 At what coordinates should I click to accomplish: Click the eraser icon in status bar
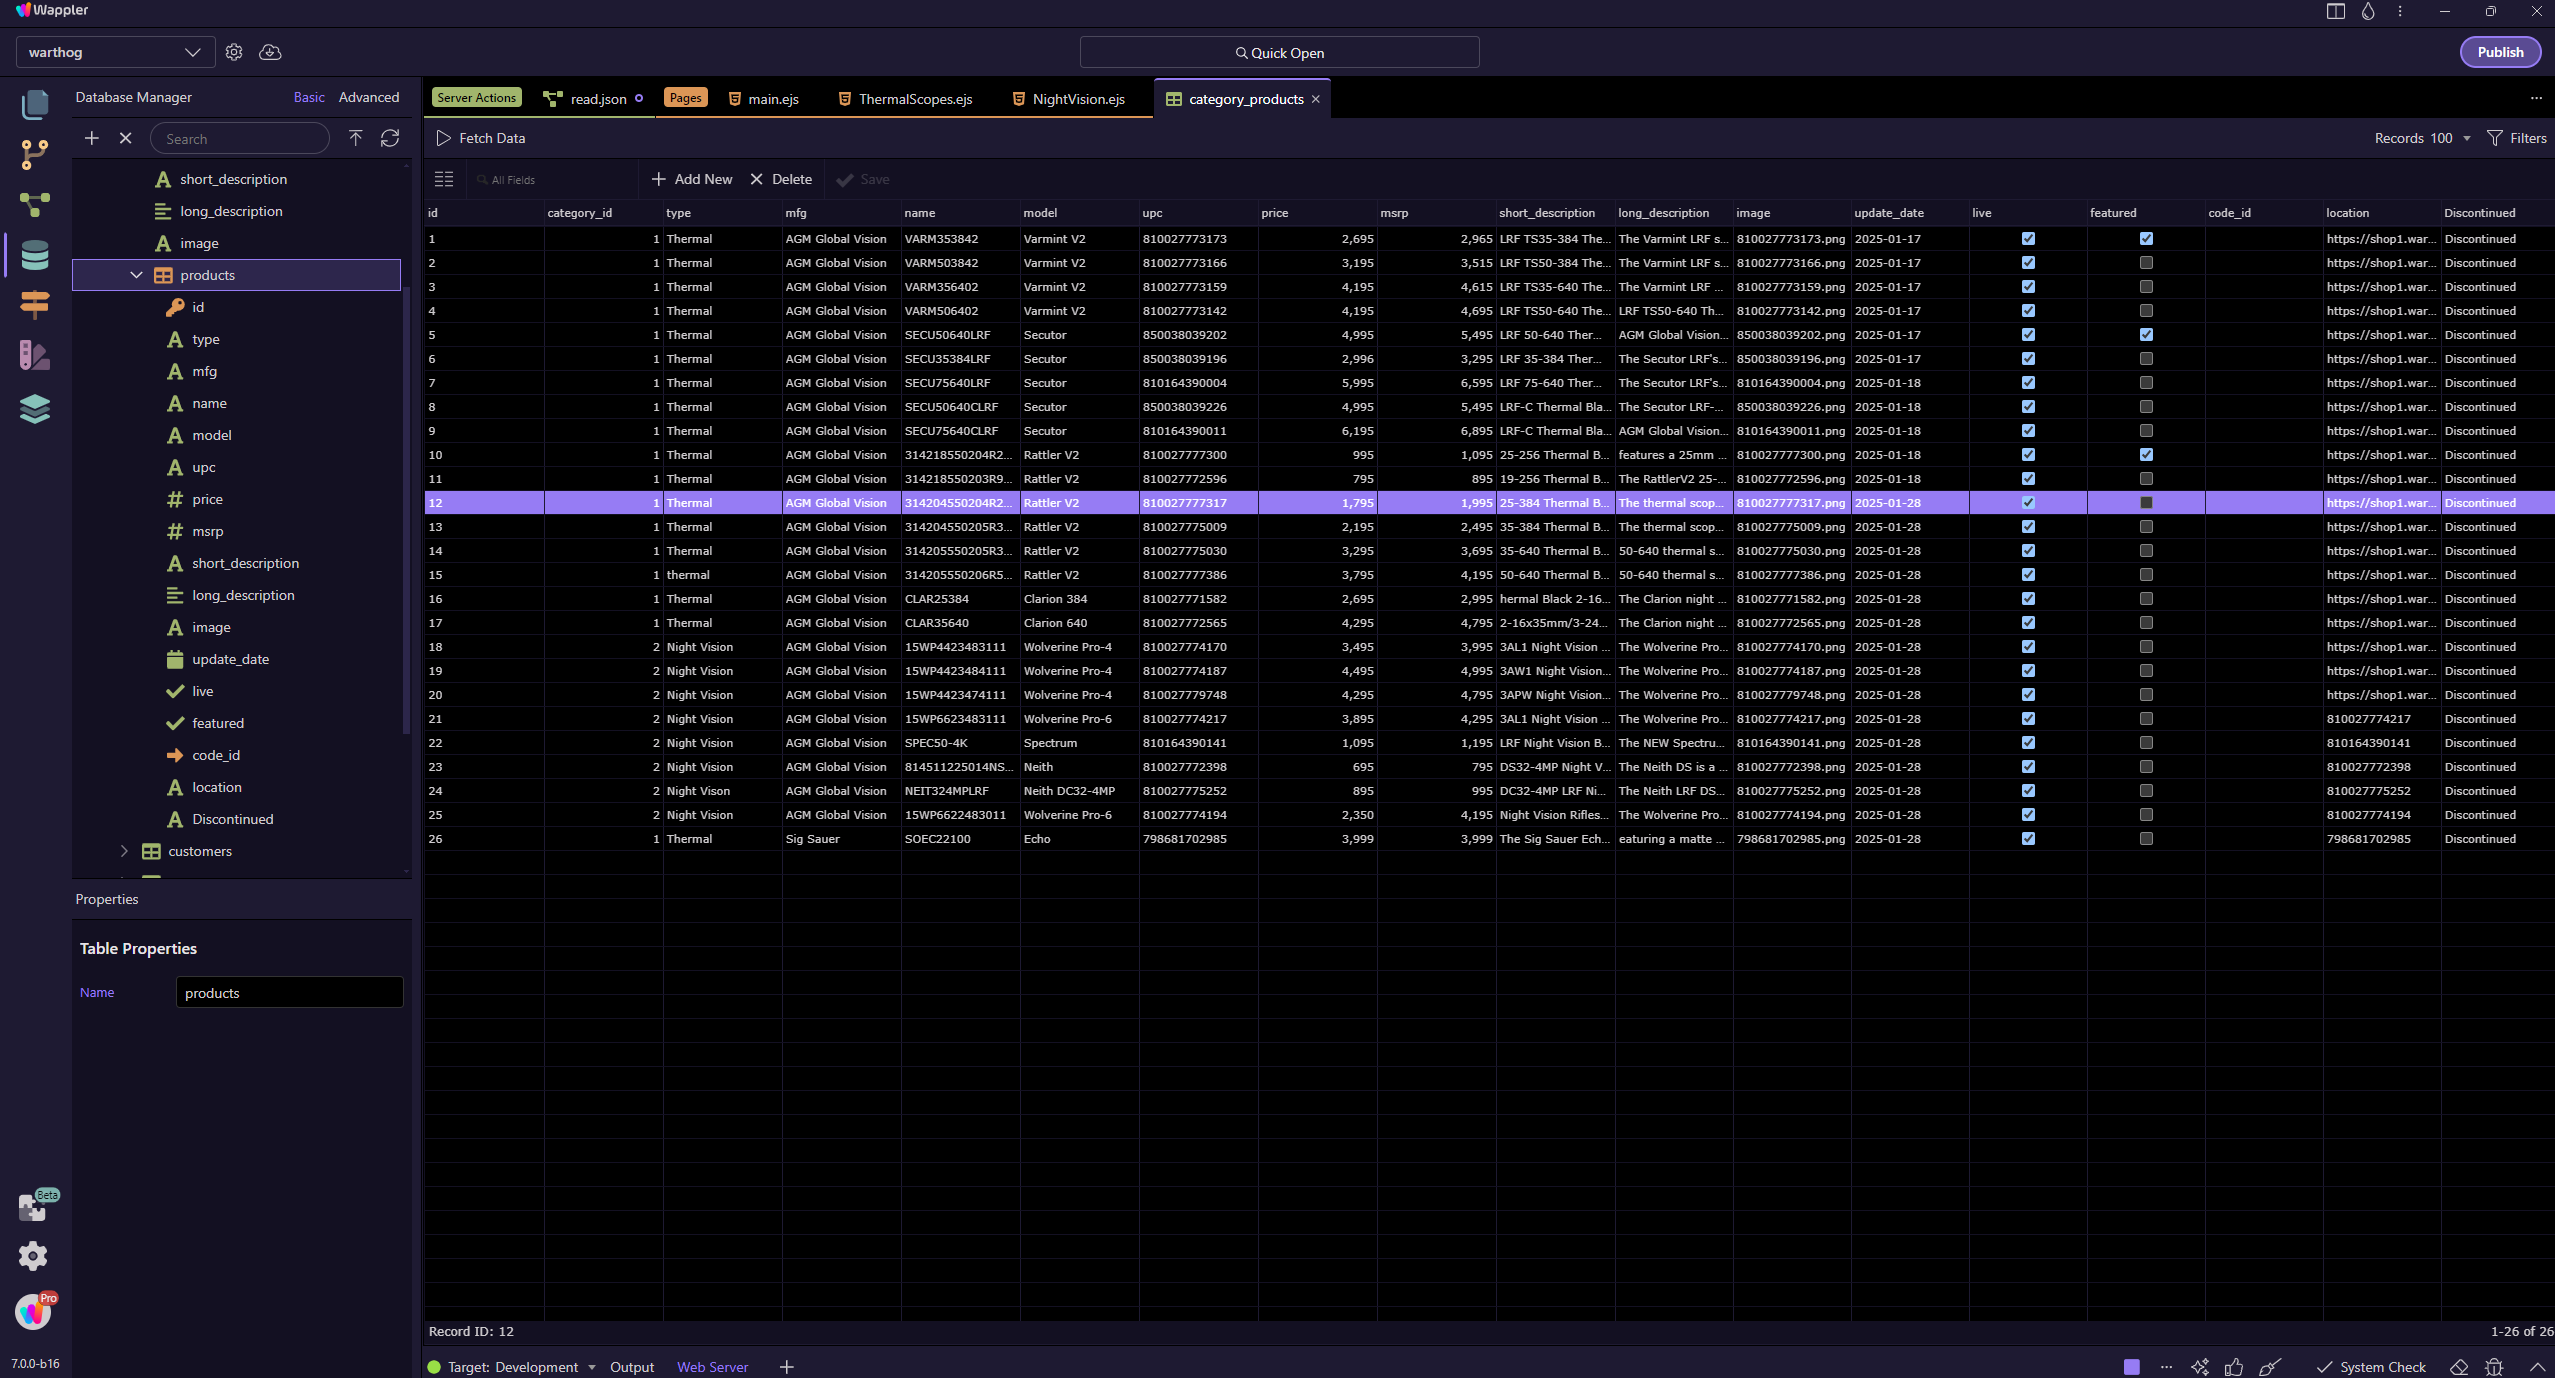2459,1366
